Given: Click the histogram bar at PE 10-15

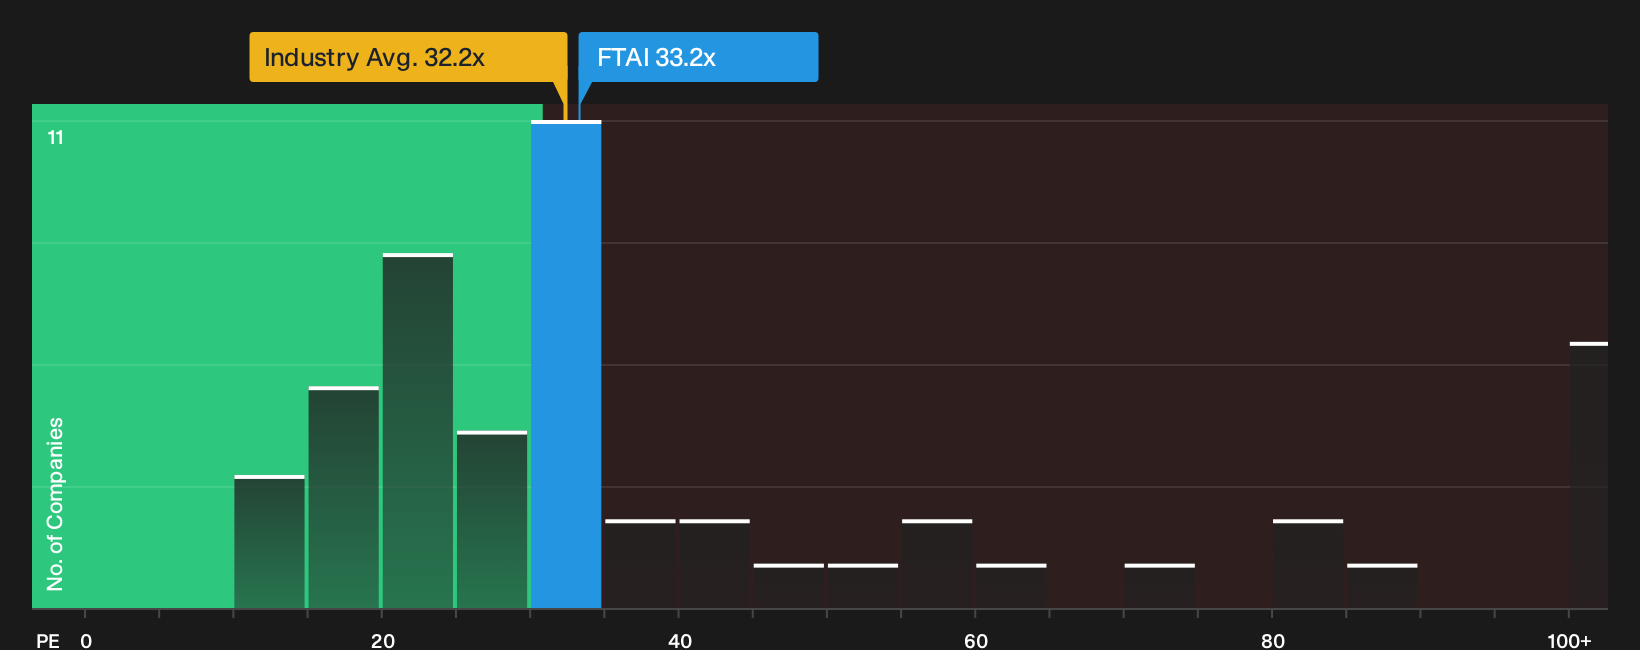Looking at the screenshot, I should tap(270, 542).
